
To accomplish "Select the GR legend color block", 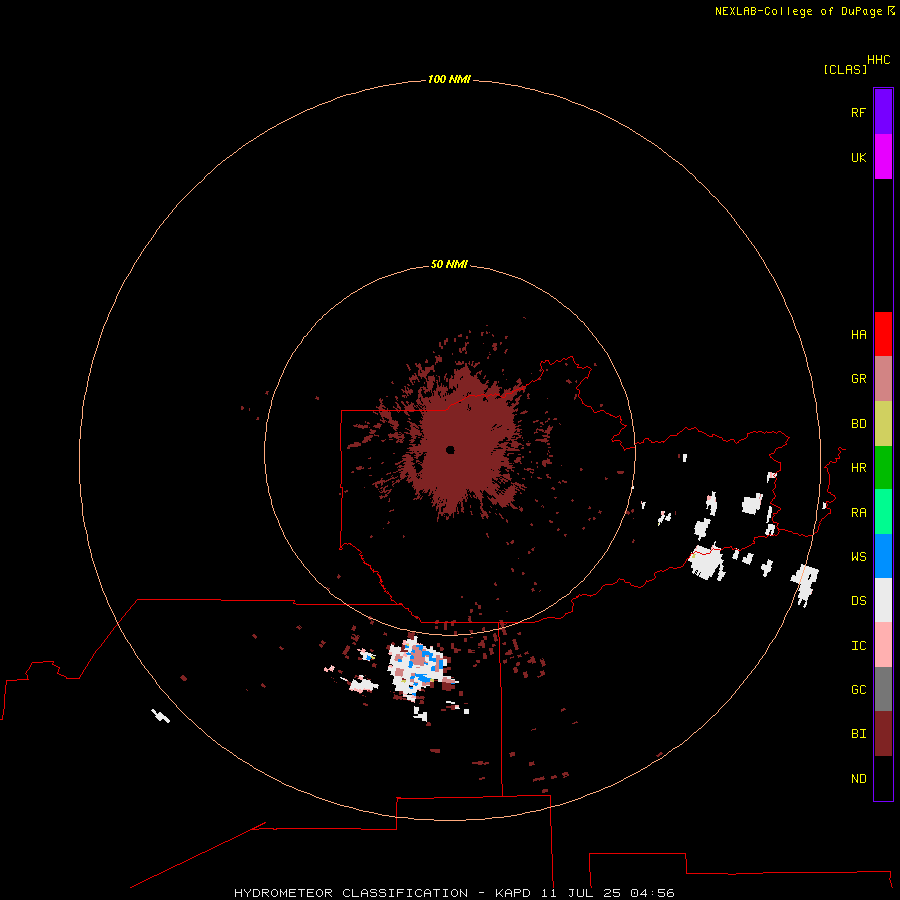I will point(883,379).
